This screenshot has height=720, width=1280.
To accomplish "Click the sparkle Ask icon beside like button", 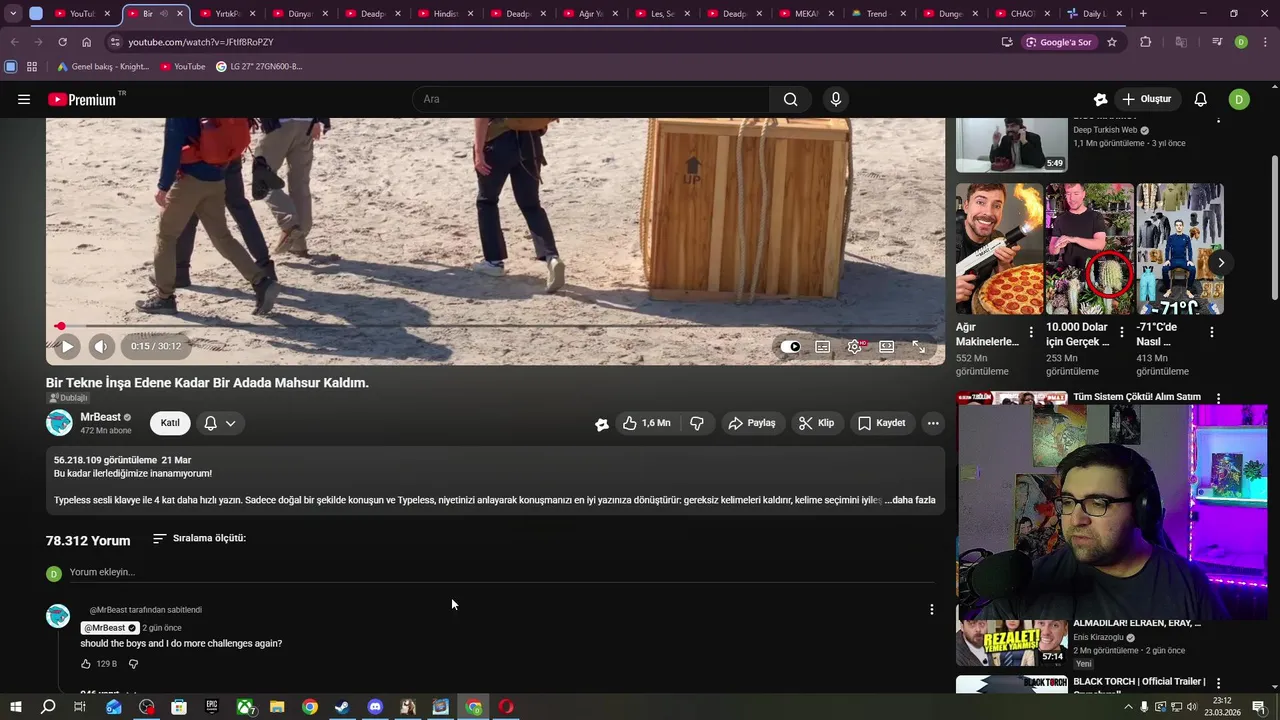I will [x=602, y=424].
